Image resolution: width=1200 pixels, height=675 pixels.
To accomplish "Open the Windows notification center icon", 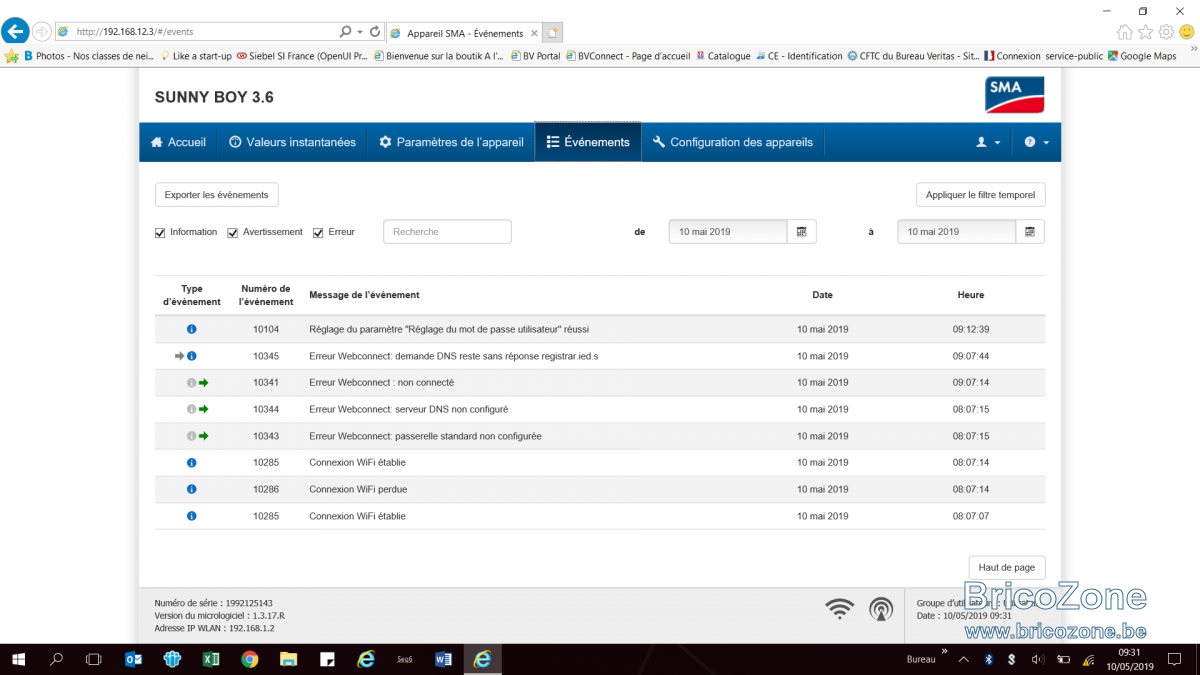I will (1176, 659).
